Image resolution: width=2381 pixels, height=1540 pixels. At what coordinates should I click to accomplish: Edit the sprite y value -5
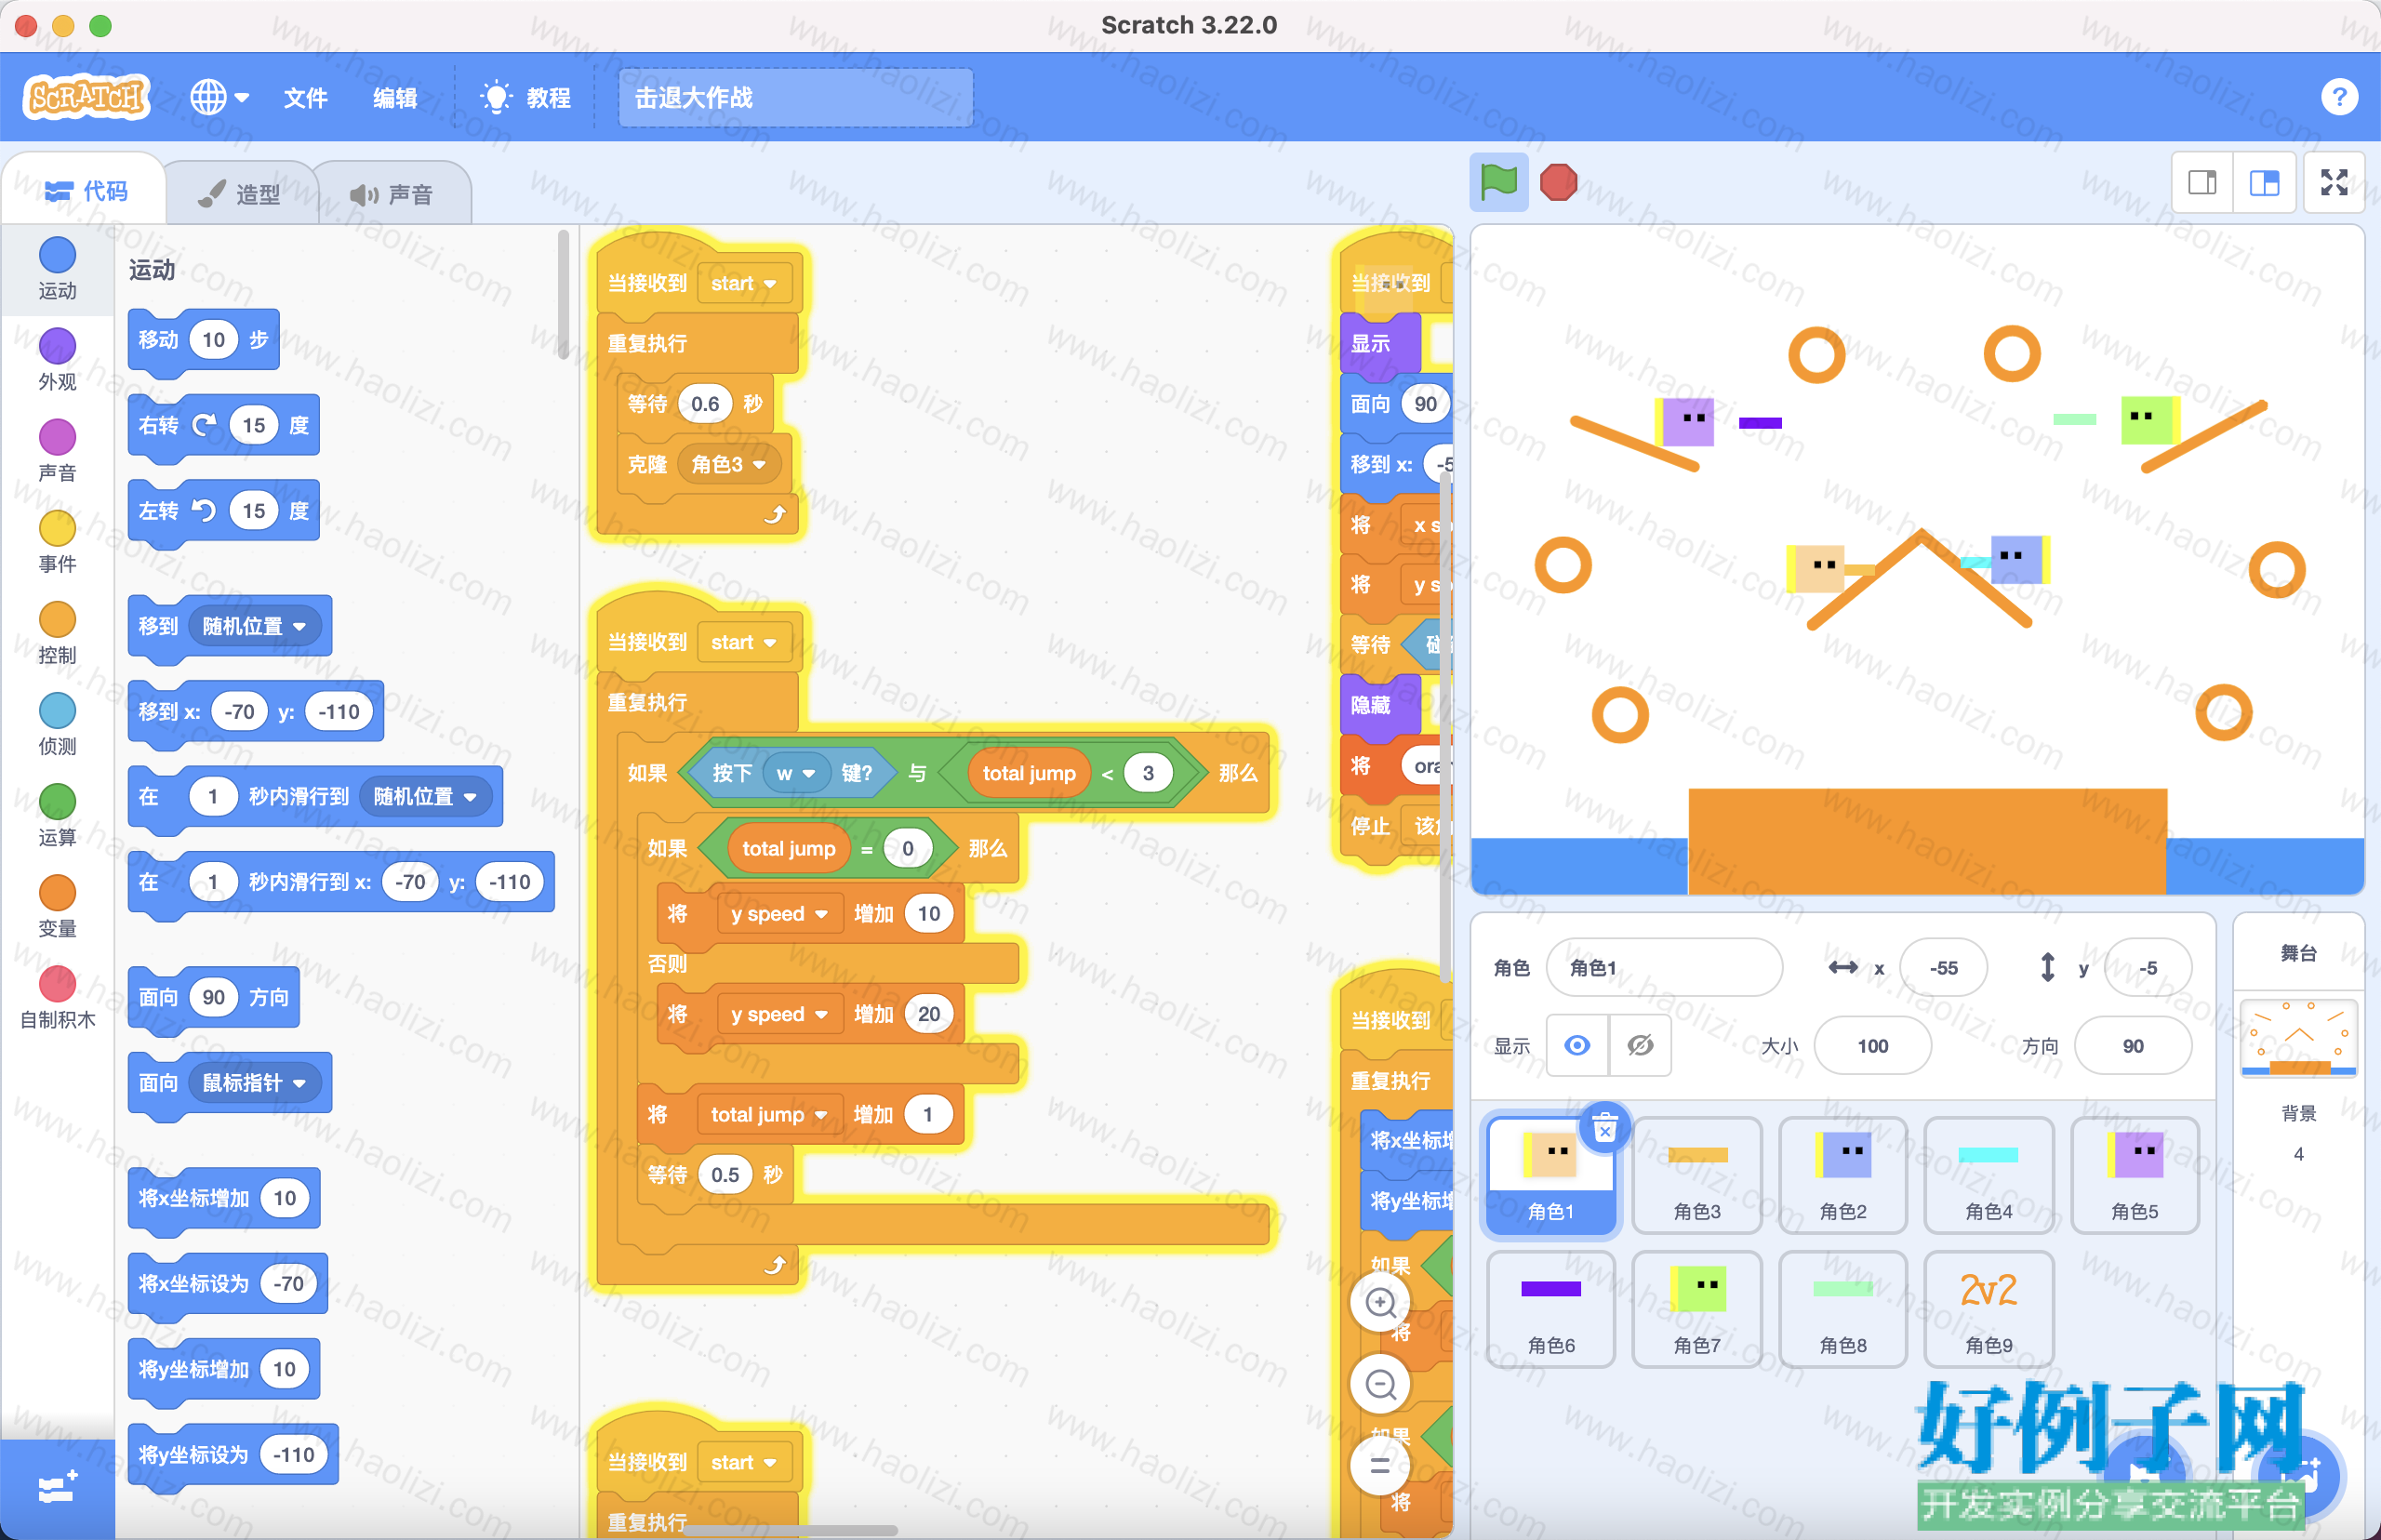click(x=2148, y=967)
